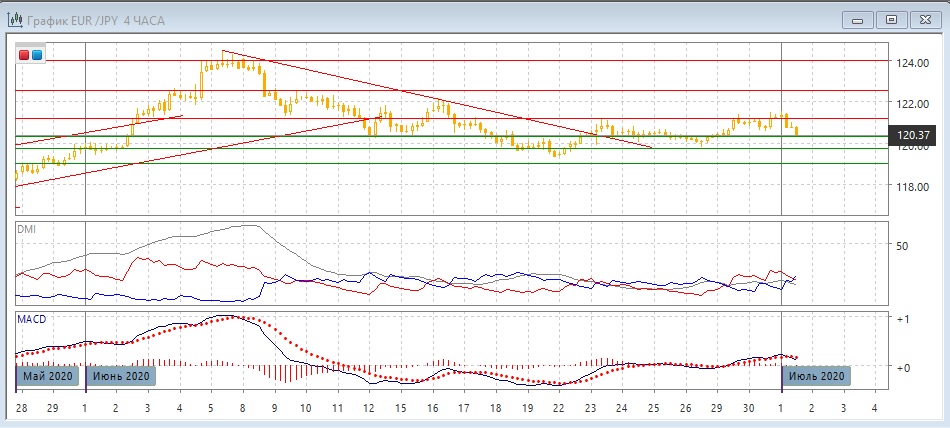Click the 118.00 price axis label

(x=914, y=187)
